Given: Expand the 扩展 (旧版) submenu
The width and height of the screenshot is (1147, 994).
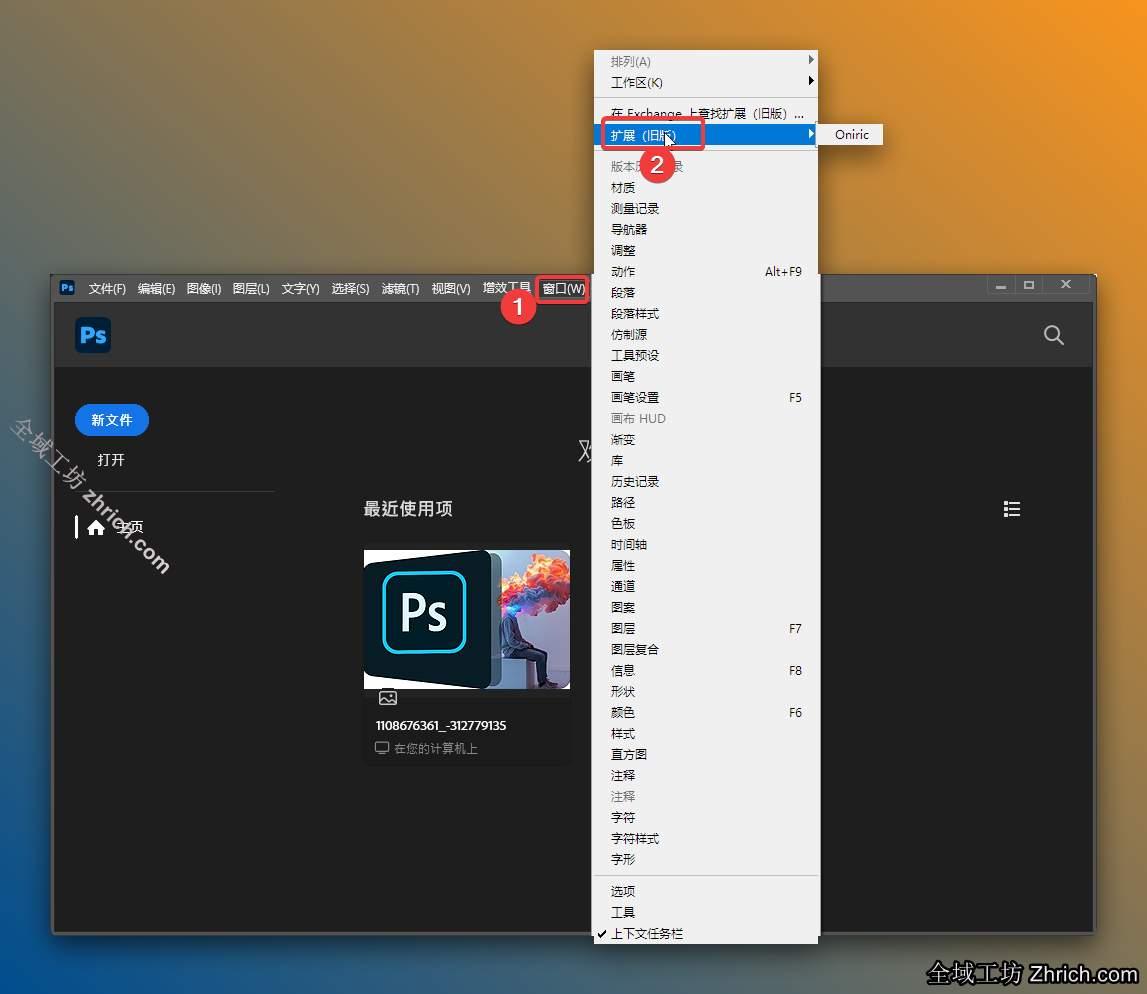Looking at the screenshot, I should 706,135.
